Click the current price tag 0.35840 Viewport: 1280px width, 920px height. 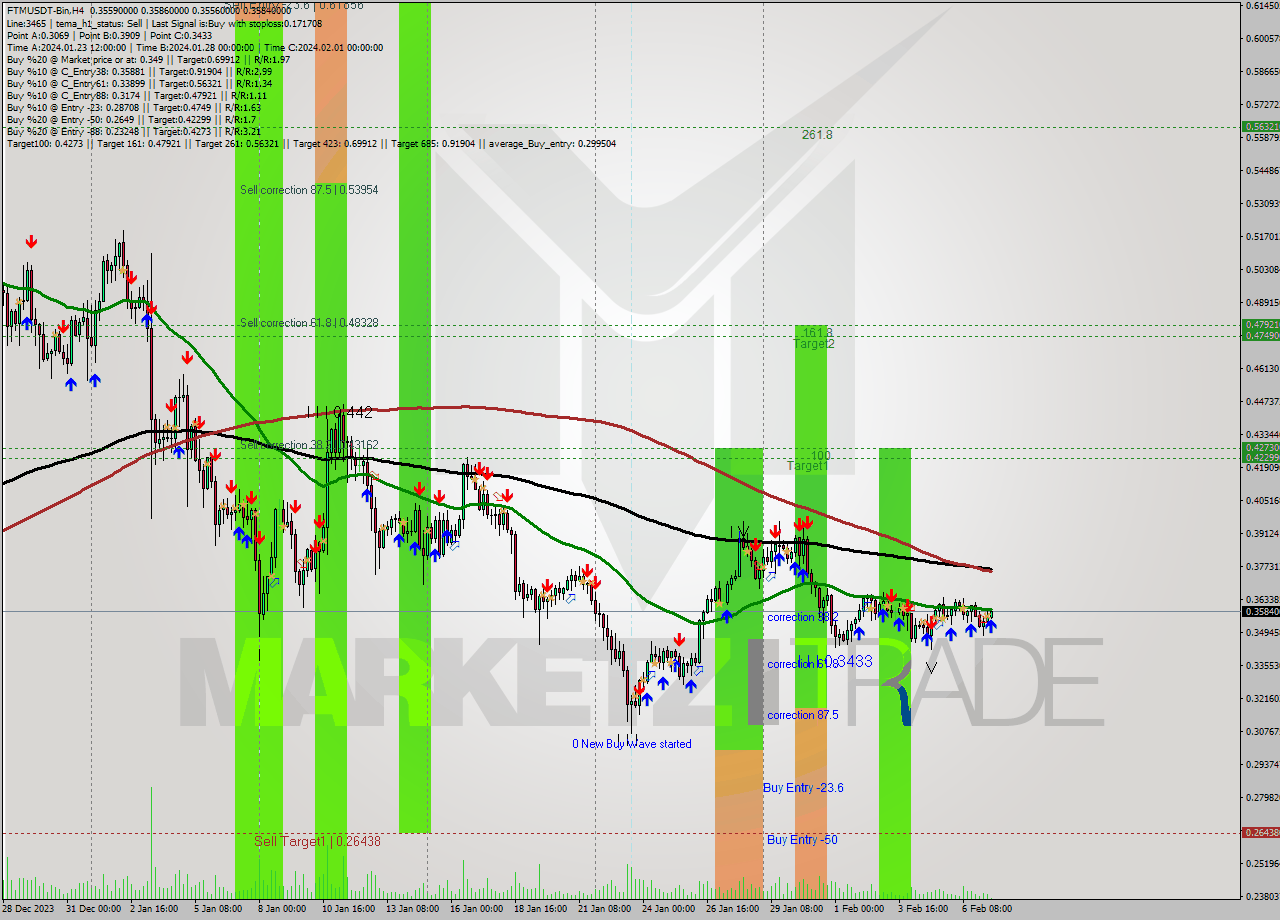pyautogui.click(x=1260, y=611)
